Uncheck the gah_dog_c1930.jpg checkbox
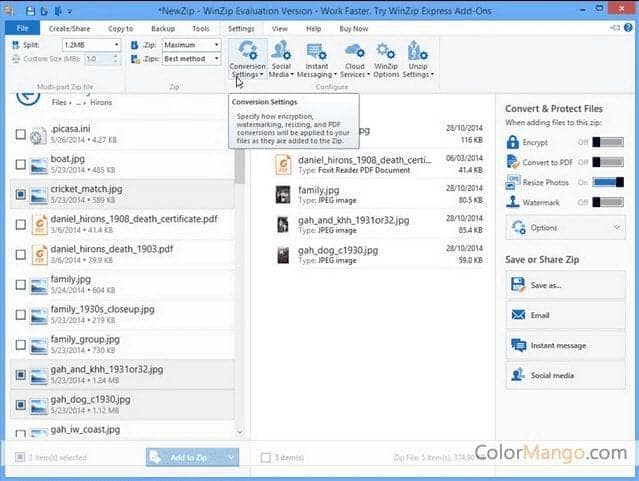This screenshot has width=639, height=481. (20, 405)
